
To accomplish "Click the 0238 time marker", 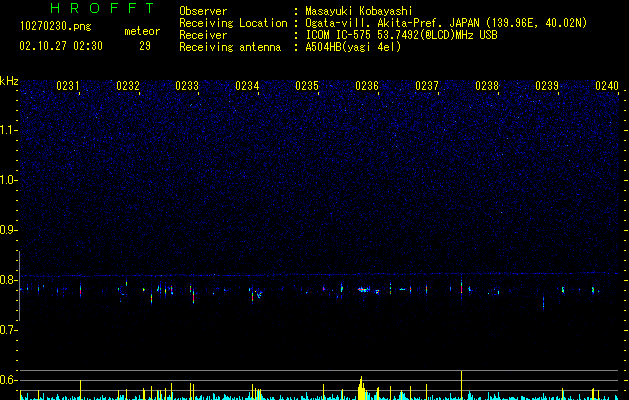I will (487, 86).
